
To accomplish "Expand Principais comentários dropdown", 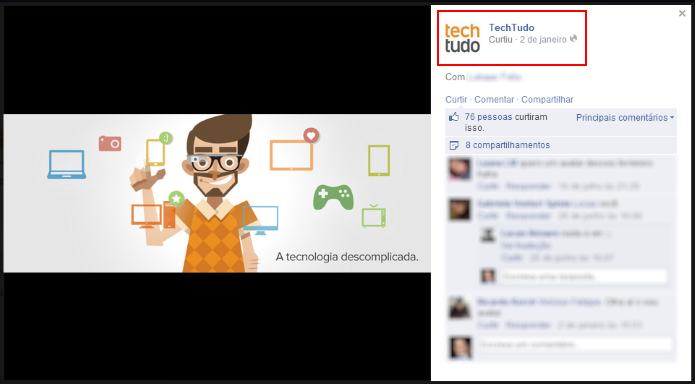I will point(625,118).
